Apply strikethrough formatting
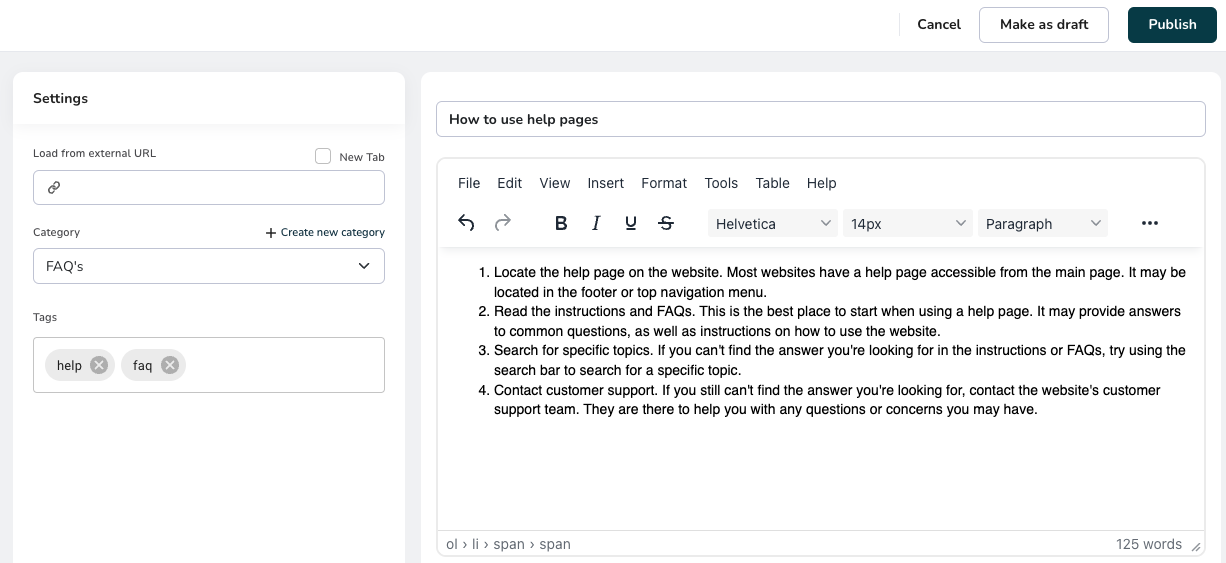Viewport: 1226px width, 563px height. pyautogui.click(x=666, y=223)
